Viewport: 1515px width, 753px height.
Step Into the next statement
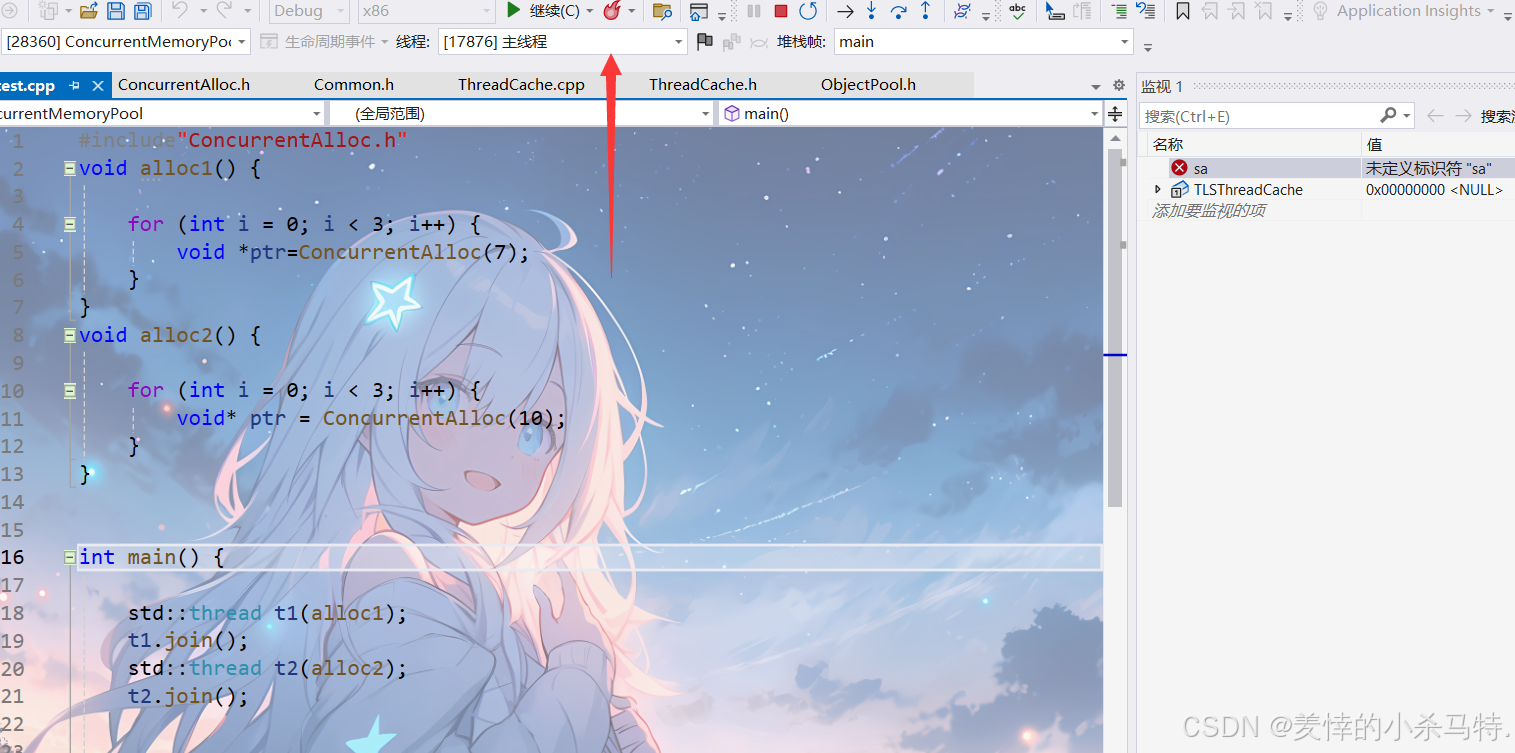tap(871, 11)
